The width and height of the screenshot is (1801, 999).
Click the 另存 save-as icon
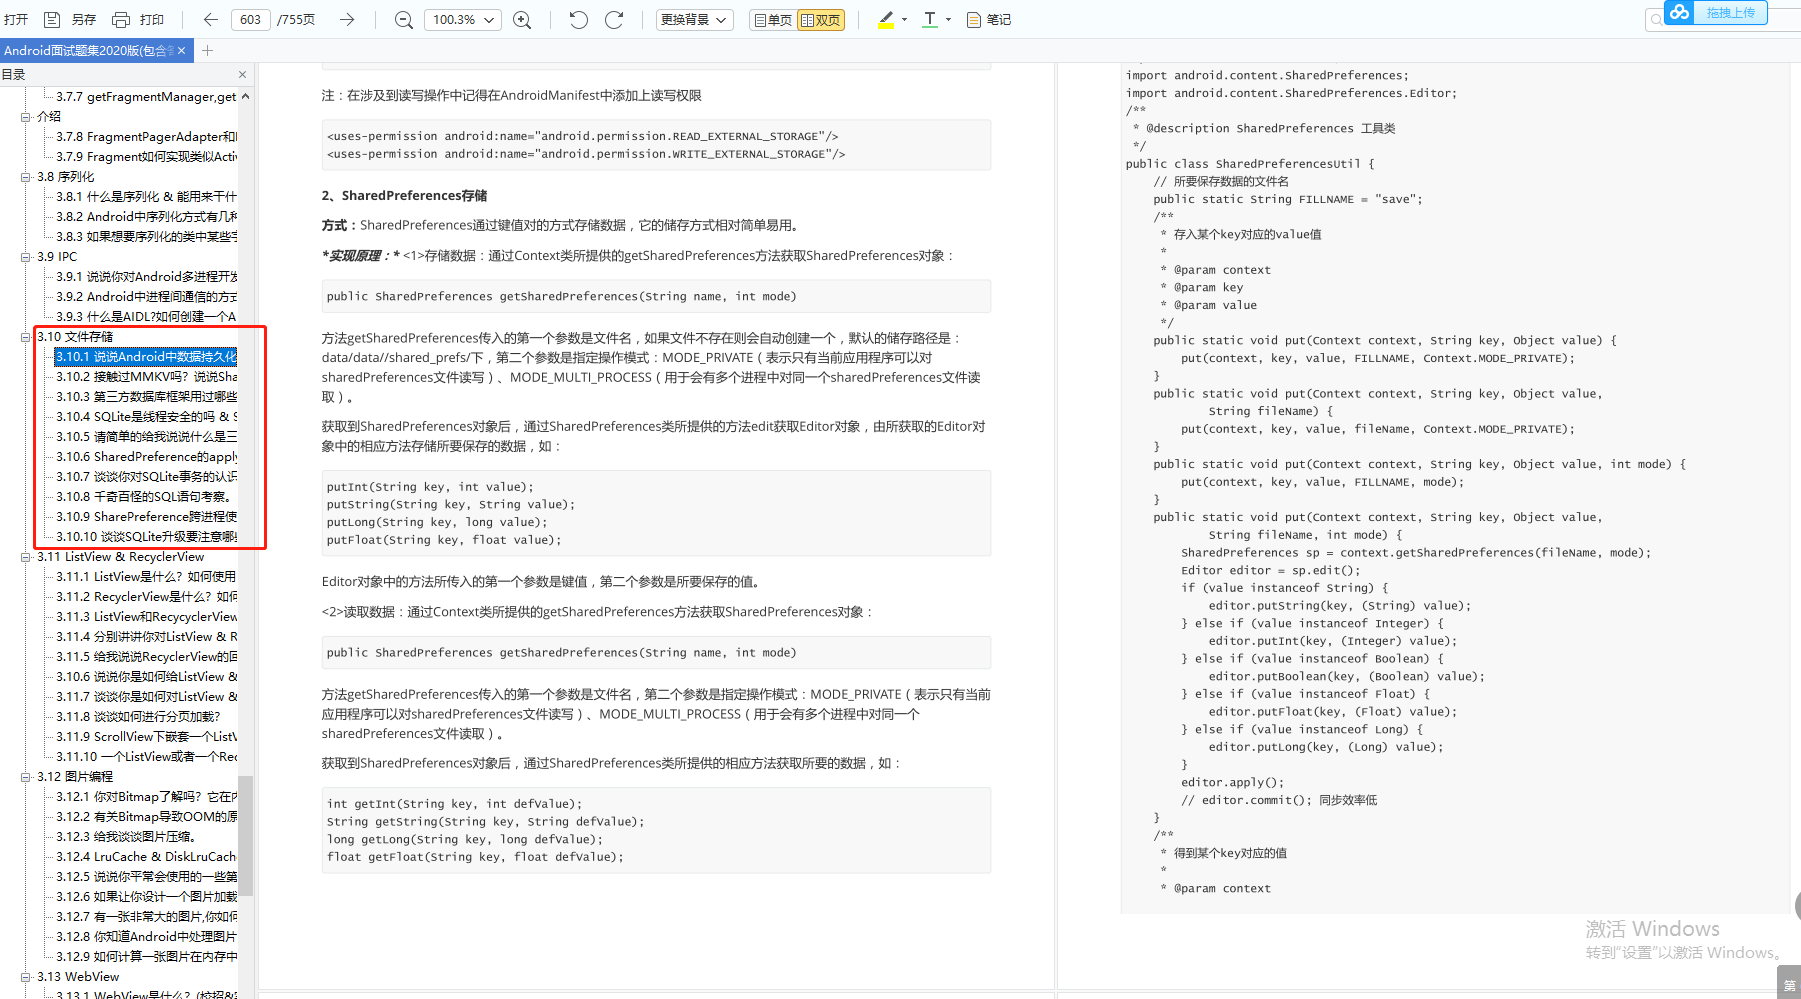click(x=52, y=19)
